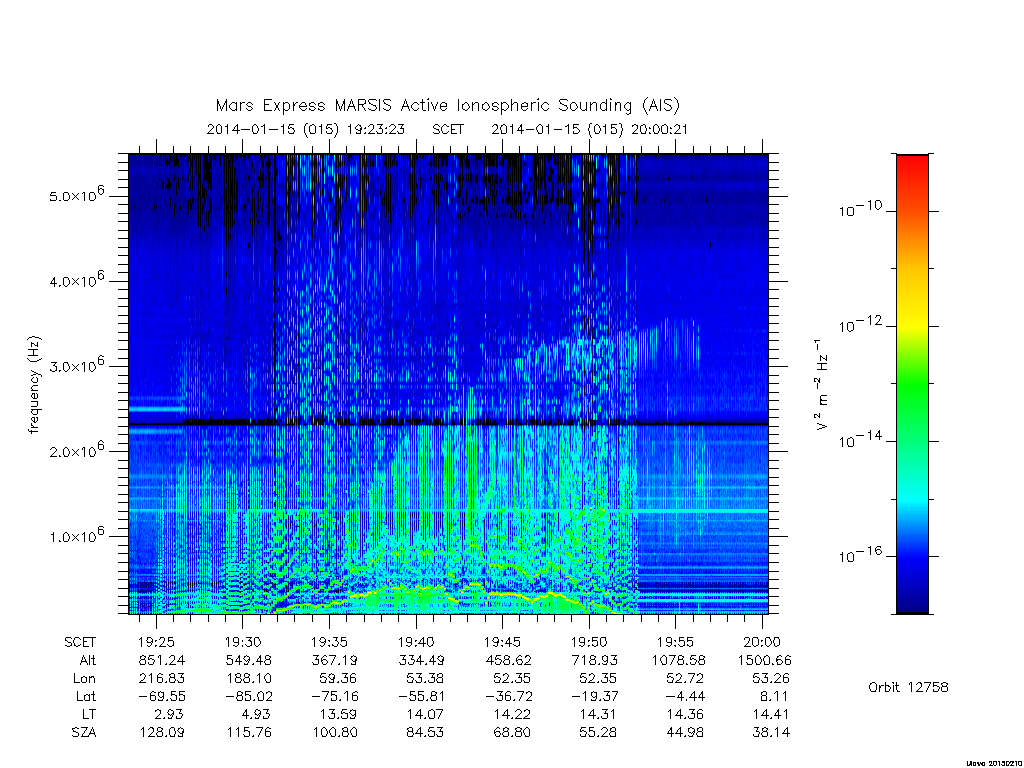Click the "V² m⁻² Hz⁻¹" color bar unit label
Screen dimensions: 1024x768
(x=821, y=385)
